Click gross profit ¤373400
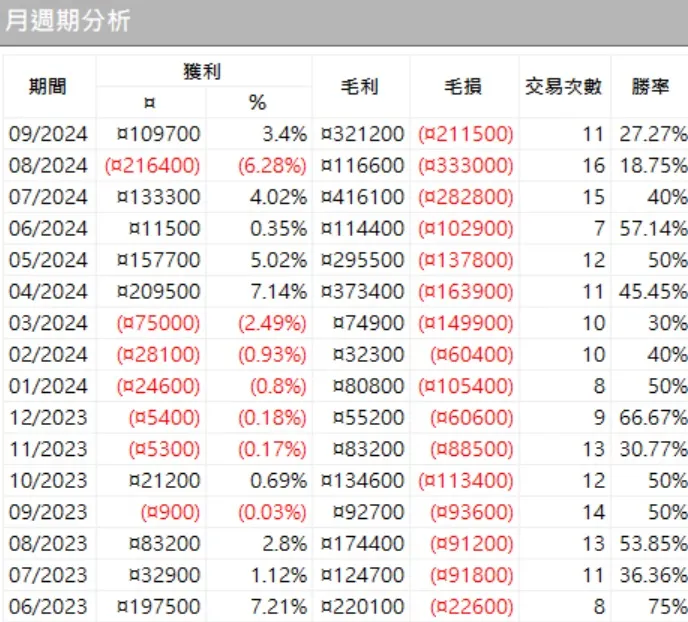Viewport: 688px width, 622px height. pyautogui.click(x=362, y=292)
